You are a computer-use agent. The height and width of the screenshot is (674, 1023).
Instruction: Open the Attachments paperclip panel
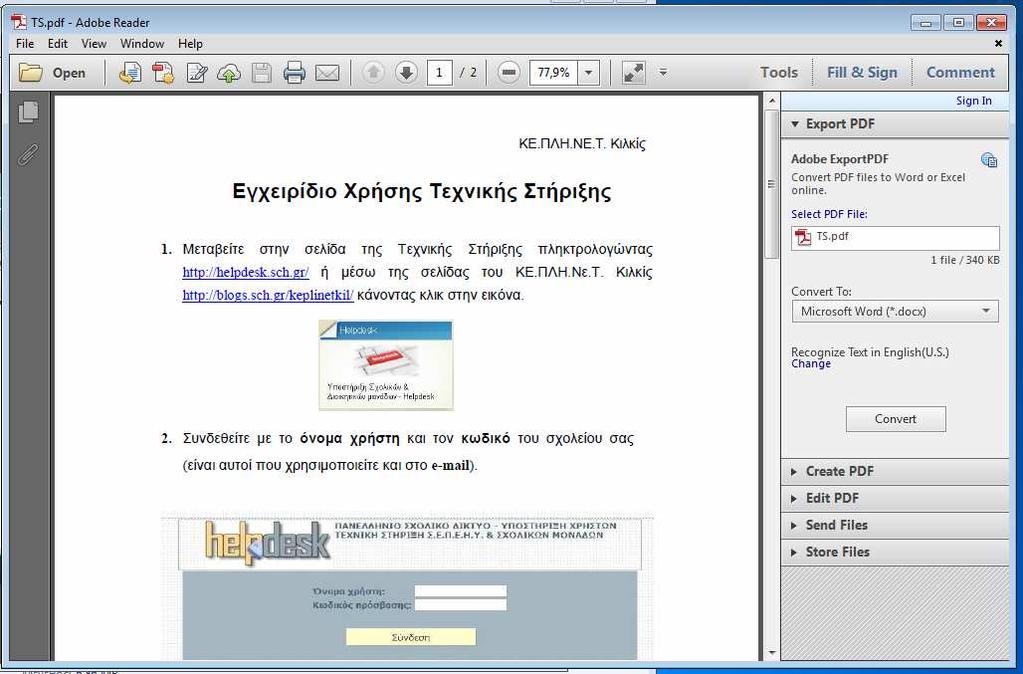(27, 155)
